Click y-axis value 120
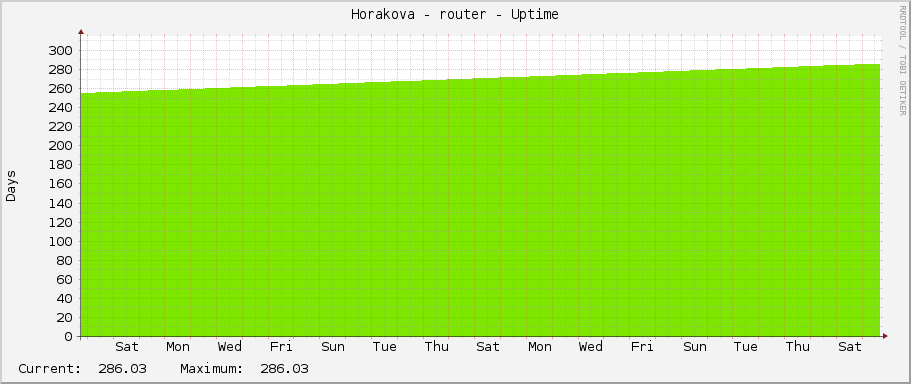911x384 pixels. click(61, 222)
